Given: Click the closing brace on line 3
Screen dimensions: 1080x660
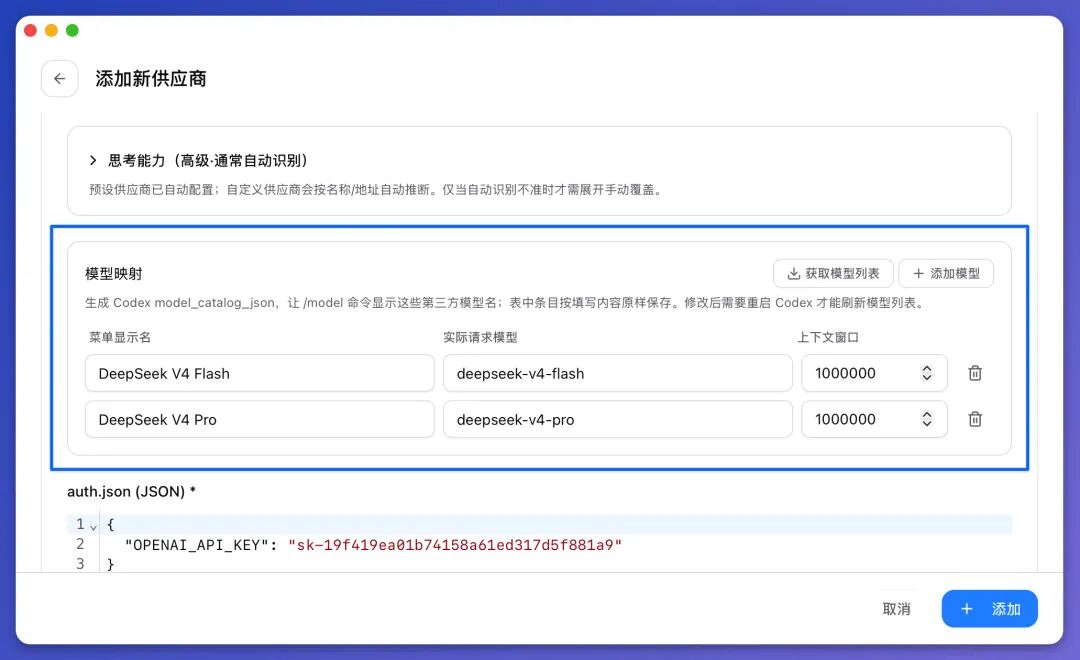Looking at the screenshot, I should pos(110,564).
